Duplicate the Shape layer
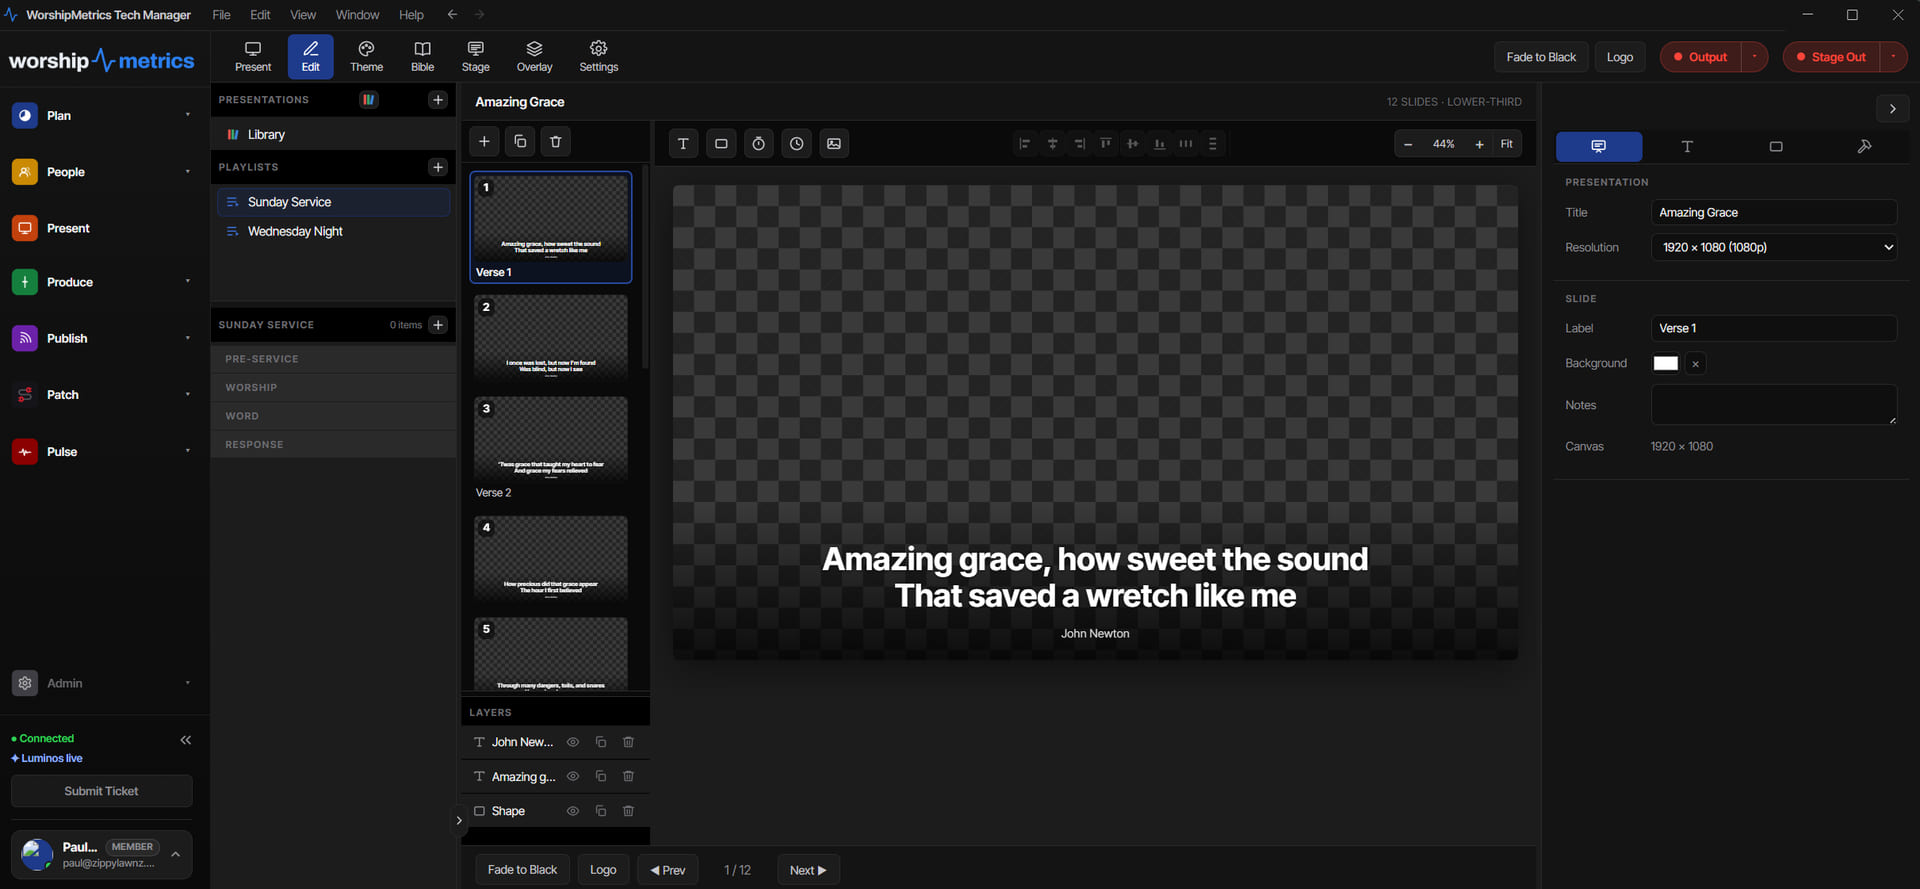This screenshot has height=889, width=1920. coord(601,811)
